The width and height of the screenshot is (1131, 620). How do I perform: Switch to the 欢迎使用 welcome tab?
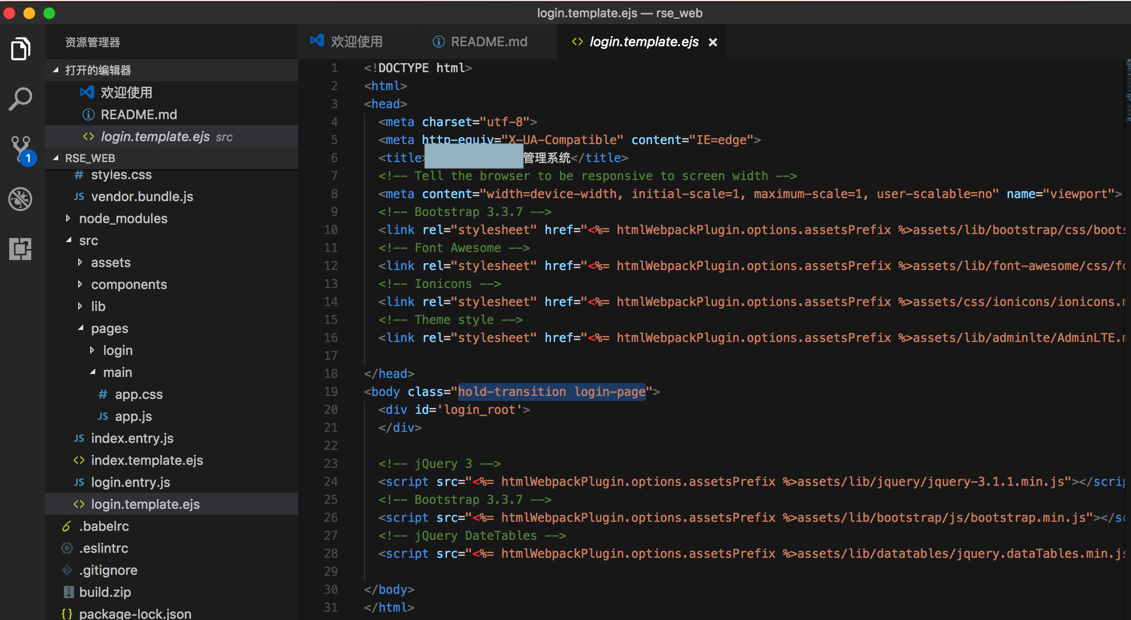tap(356, 42)
